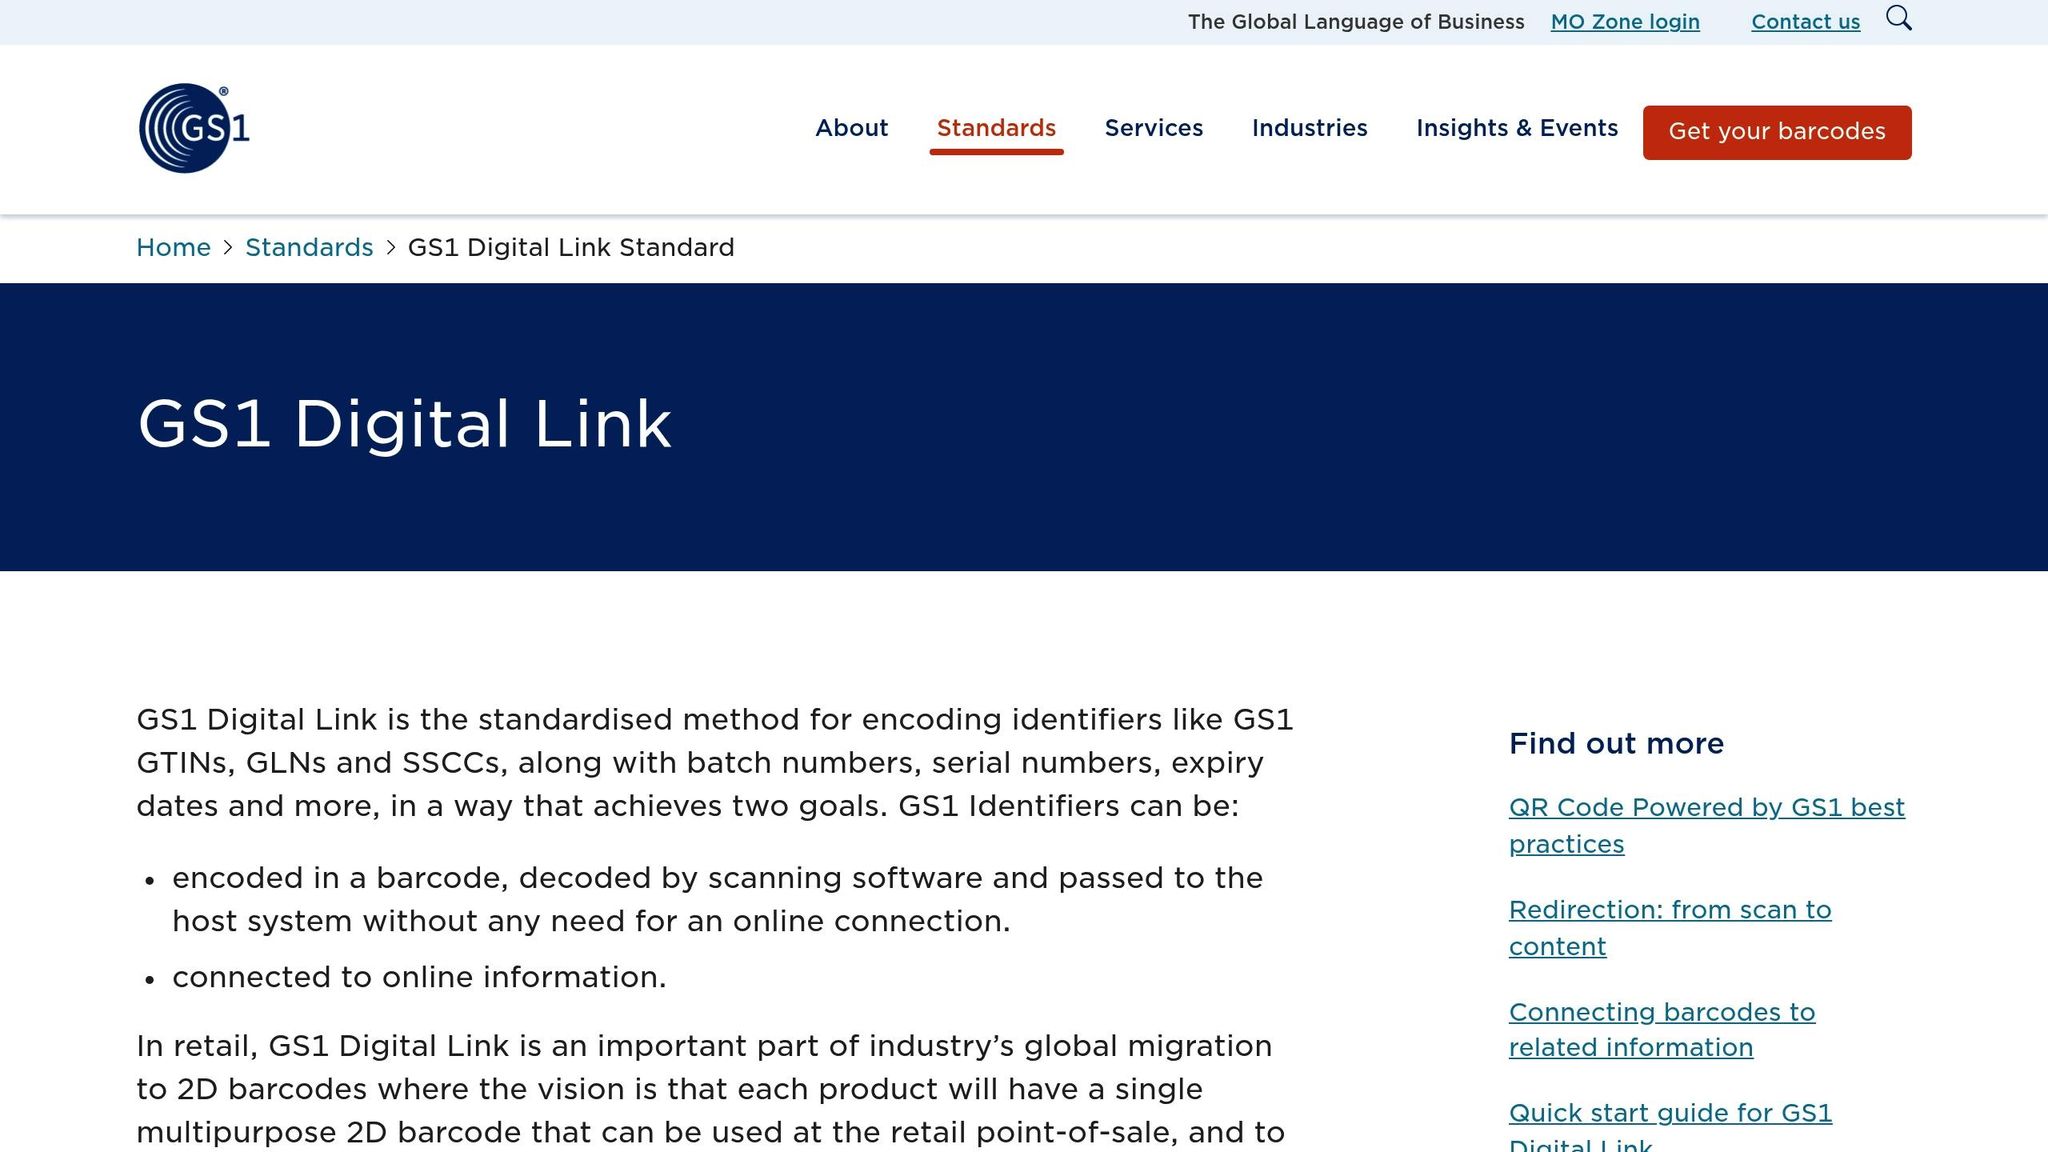Go to Home via the breadcrumb
Viewport: 2048px width, 1152px height.
pyautogui.click(x=173, y=247)
